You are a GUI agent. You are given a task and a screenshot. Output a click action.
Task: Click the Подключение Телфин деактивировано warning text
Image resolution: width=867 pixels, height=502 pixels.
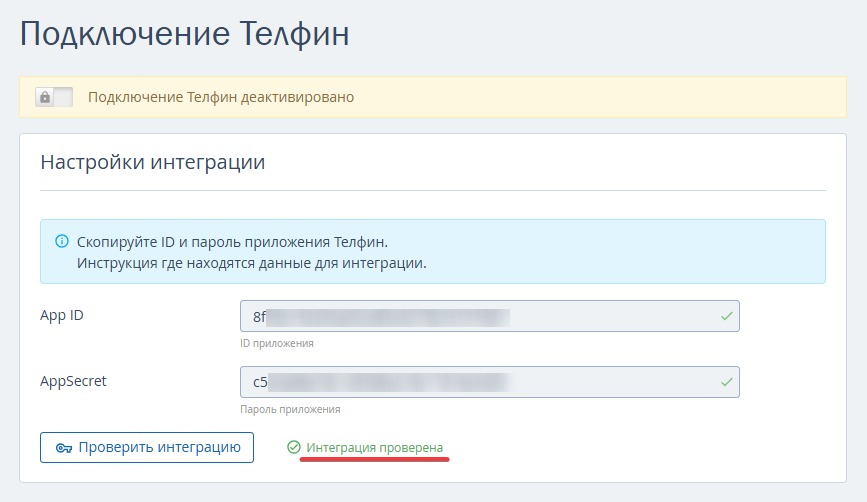[x=221, y=97]
